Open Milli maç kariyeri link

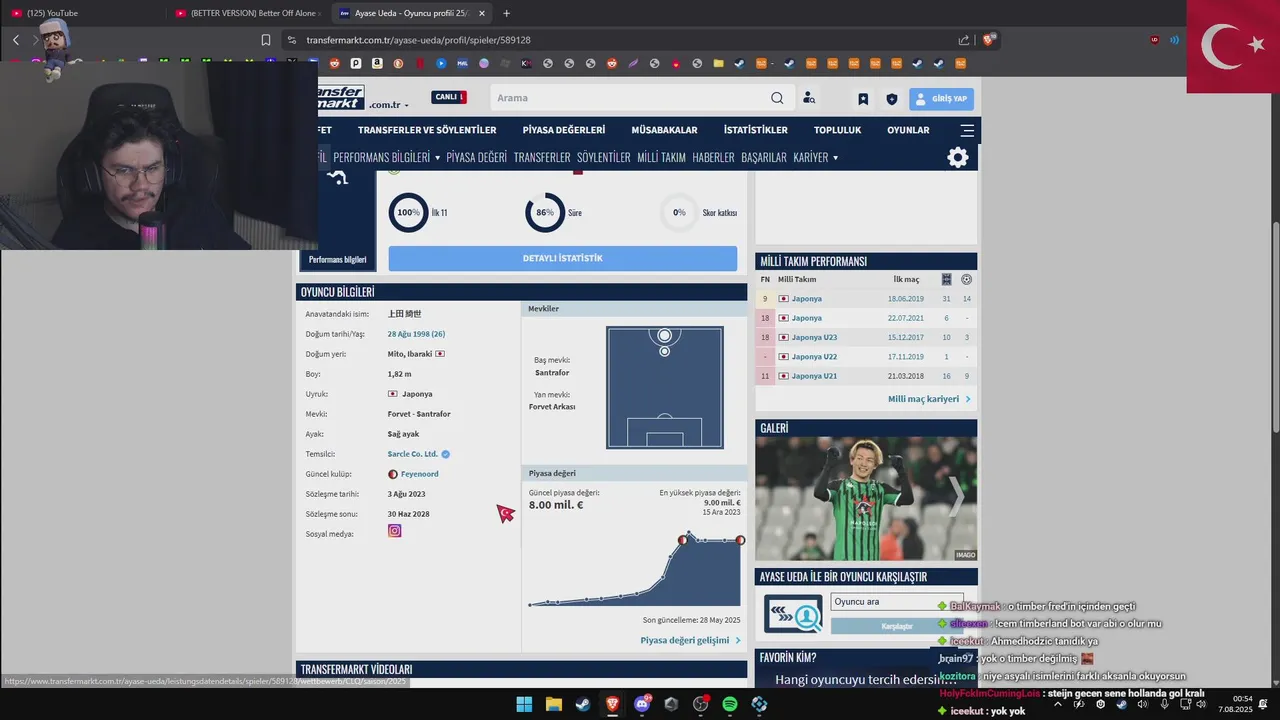coord(929,399)
